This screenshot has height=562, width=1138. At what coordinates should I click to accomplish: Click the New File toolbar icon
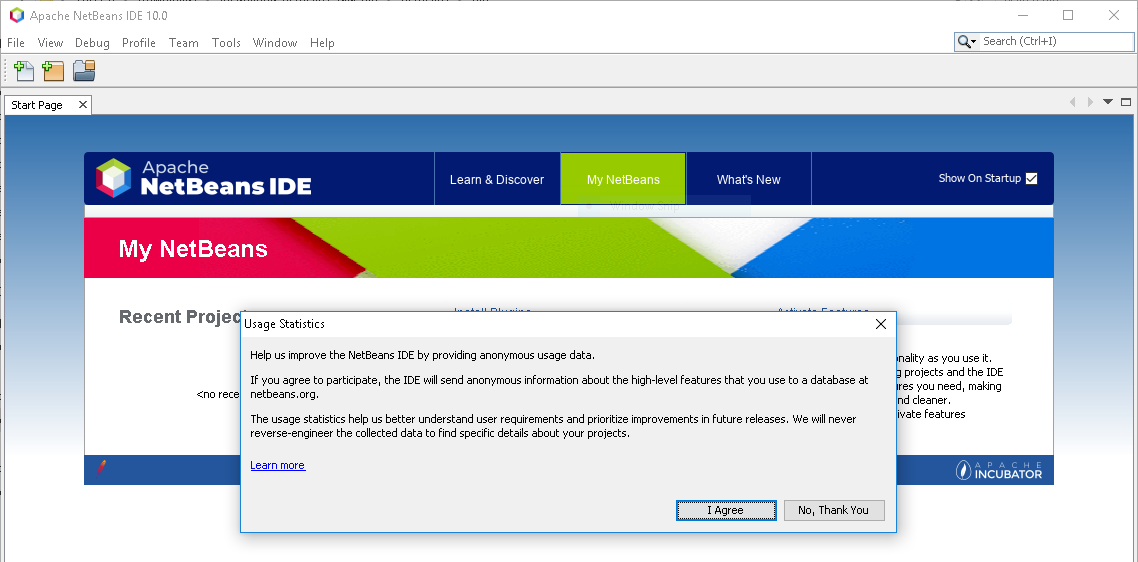[x=24, y=70]
